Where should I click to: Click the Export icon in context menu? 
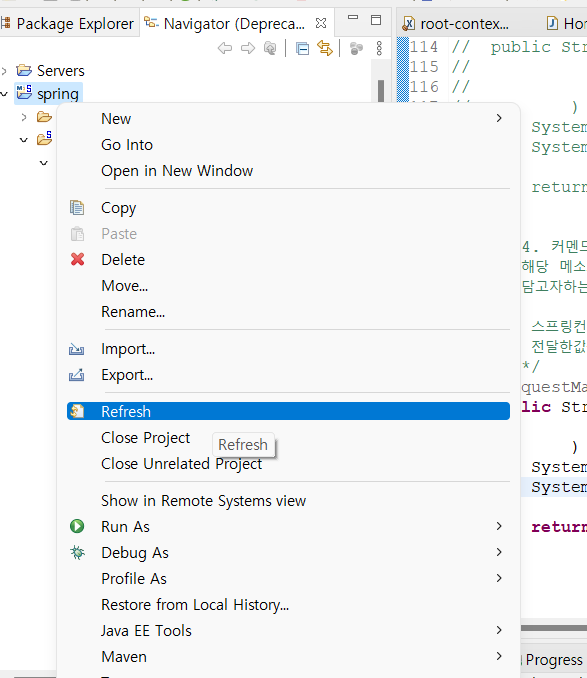click(x=77, y=375)
